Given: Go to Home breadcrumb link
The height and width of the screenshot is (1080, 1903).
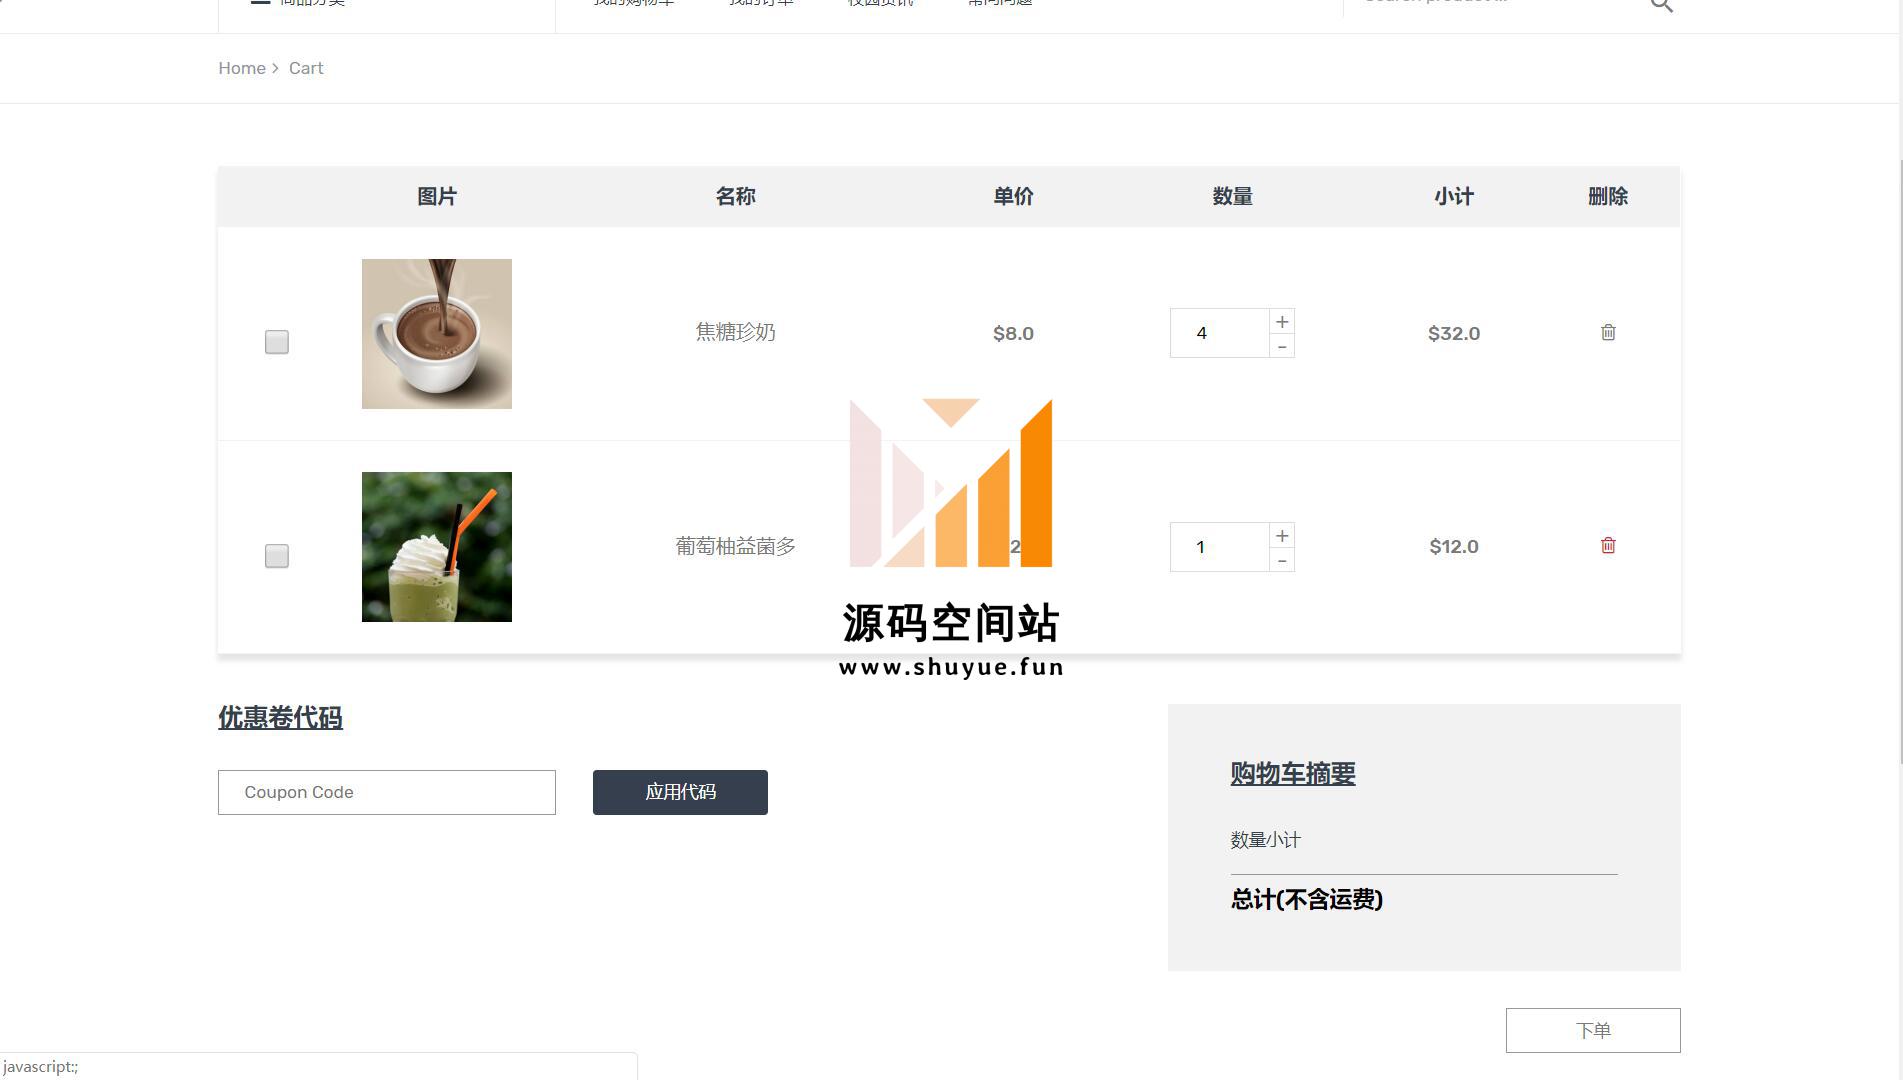Looking at the screenshot, I should 242,68.
